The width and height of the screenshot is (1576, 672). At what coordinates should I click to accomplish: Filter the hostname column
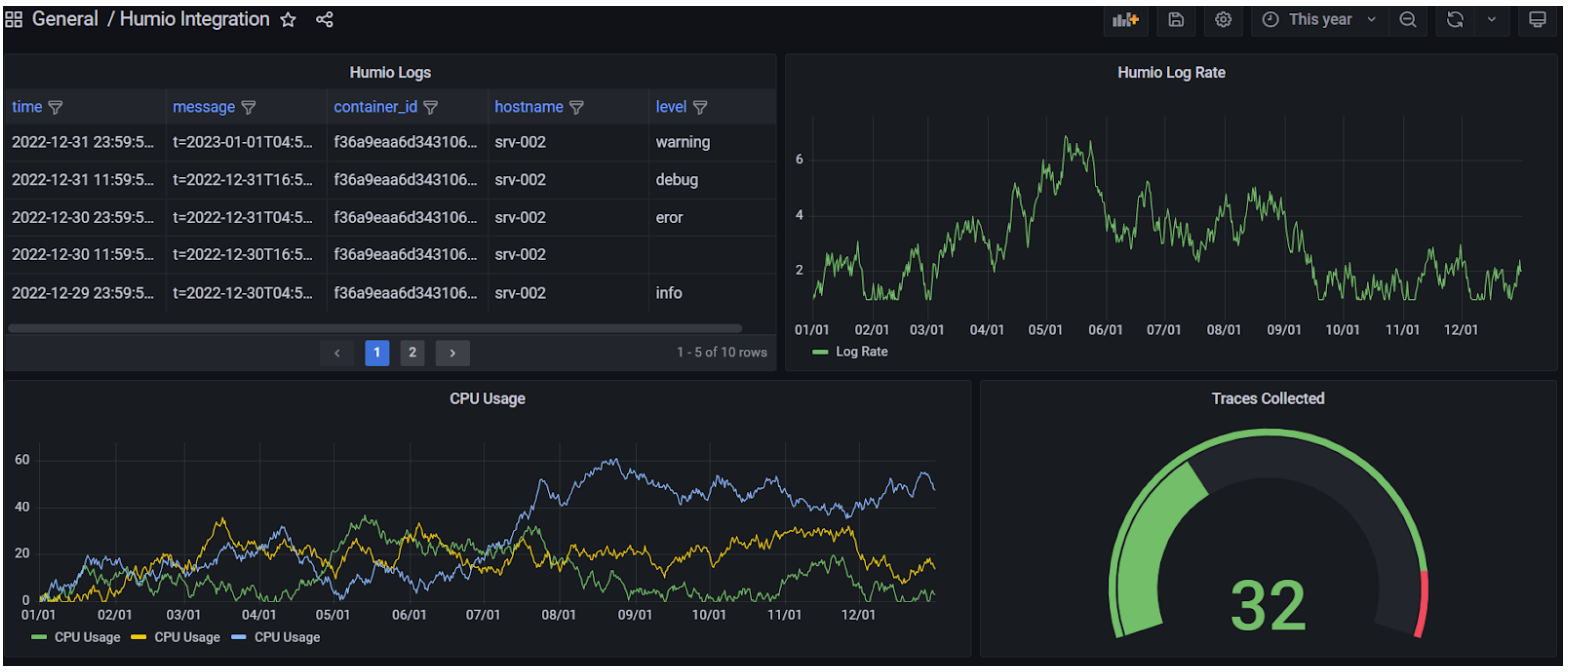577,107
